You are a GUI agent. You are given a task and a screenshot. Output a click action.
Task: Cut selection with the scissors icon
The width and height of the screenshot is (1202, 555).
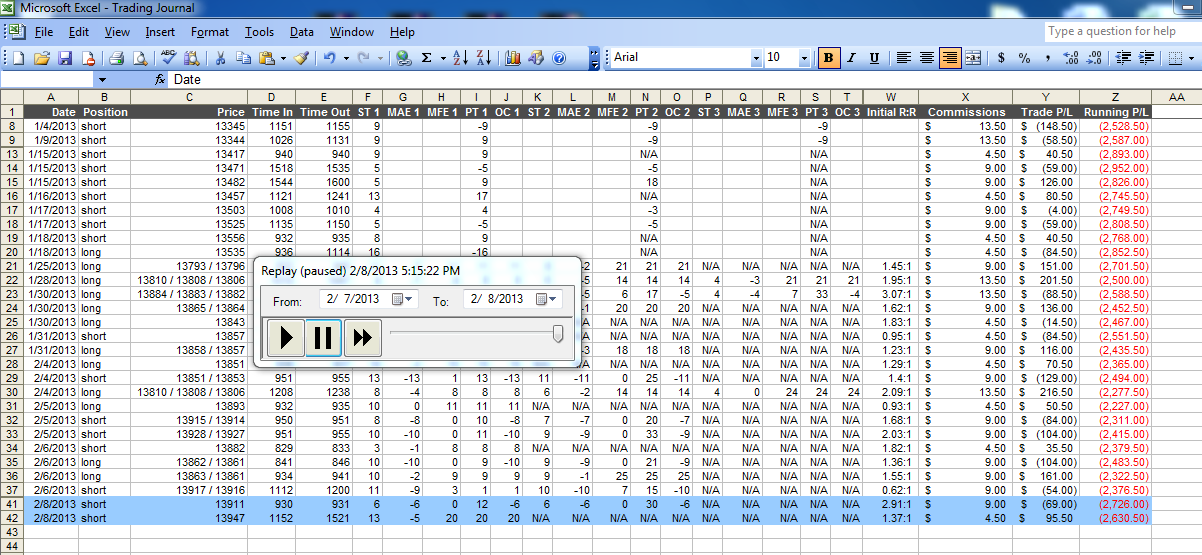click(x=219, y=58)
